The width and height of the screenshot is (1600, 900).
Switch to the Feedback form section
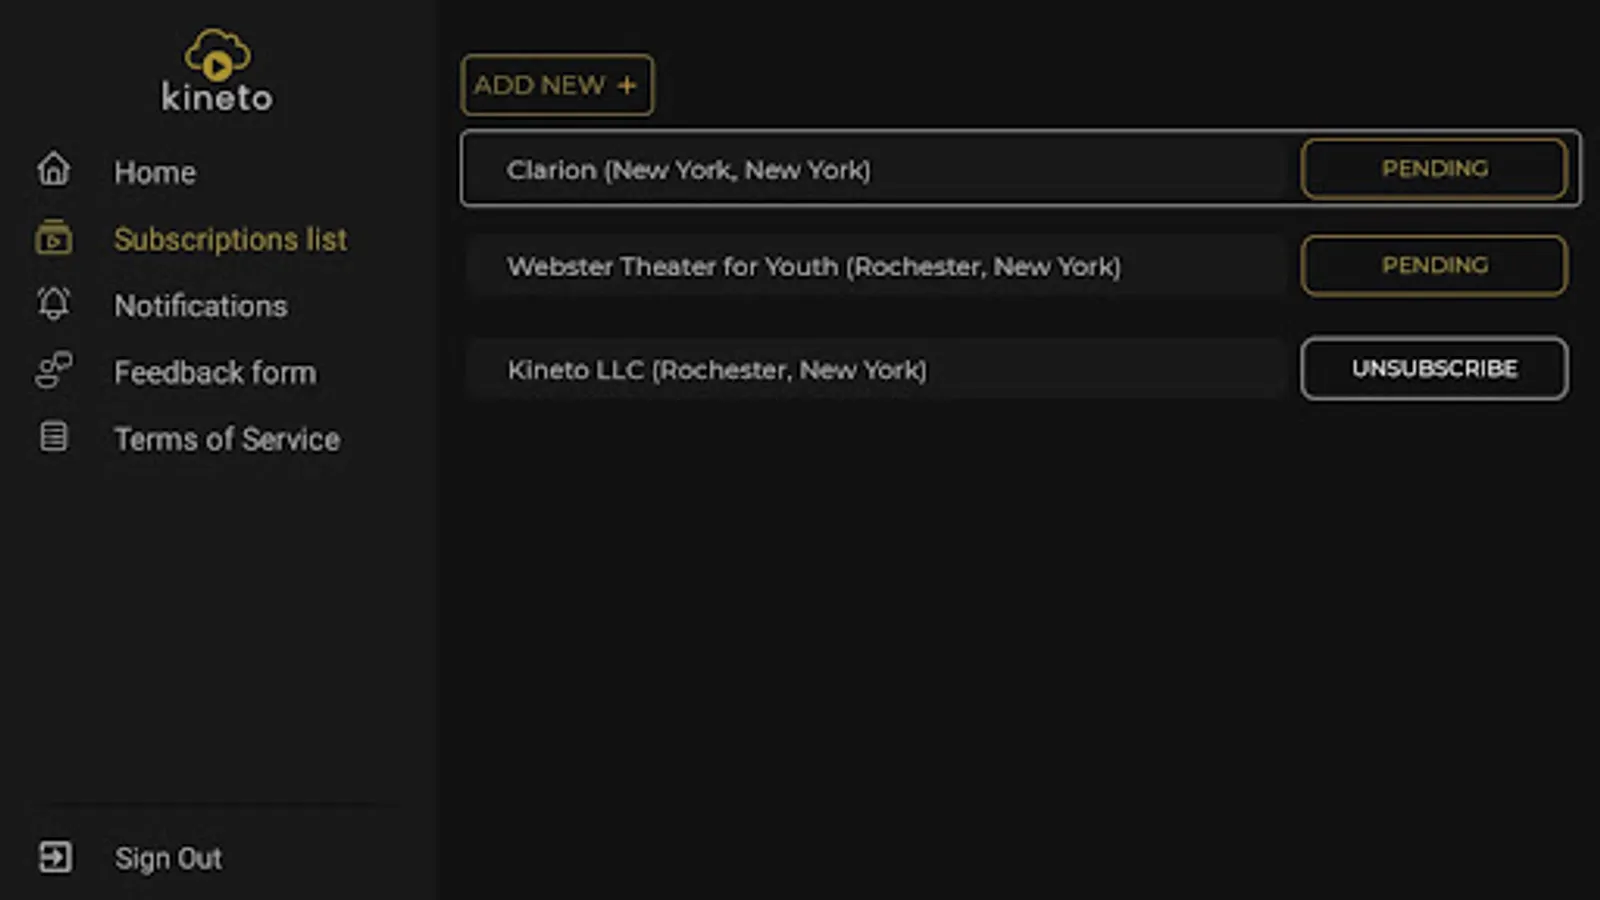[215, 372]
